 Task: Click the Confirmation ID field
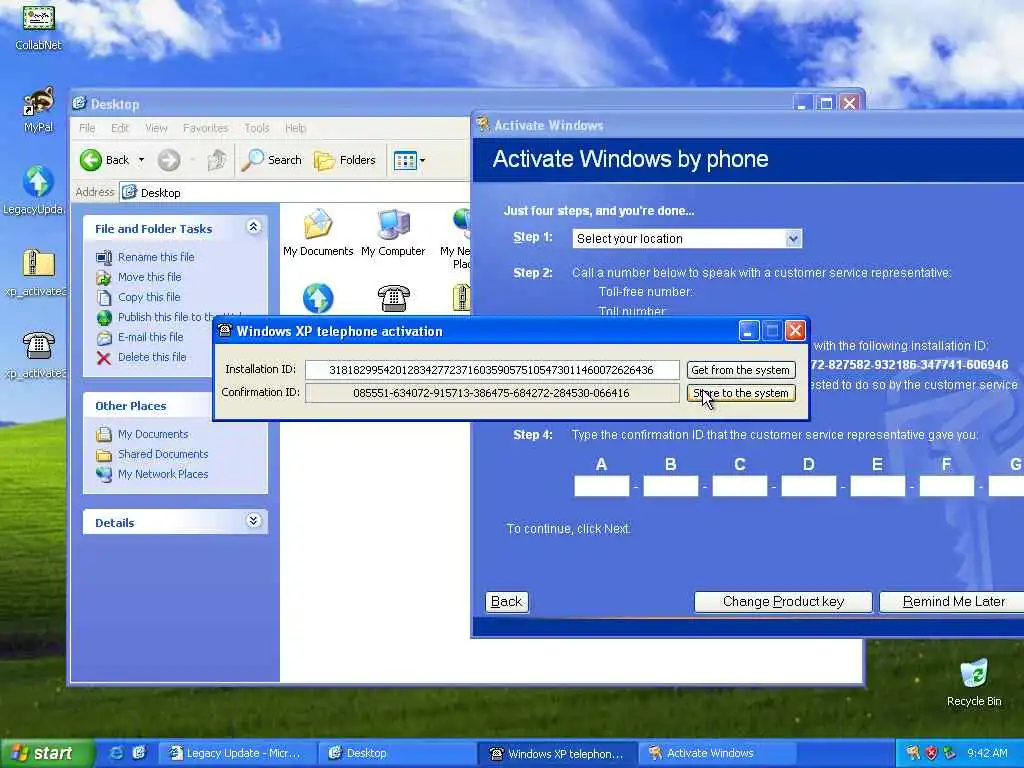point(492,392)
